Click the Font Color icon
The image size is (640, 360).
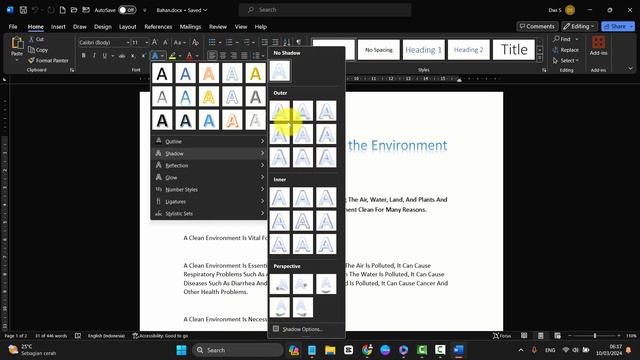pos(189,56)
